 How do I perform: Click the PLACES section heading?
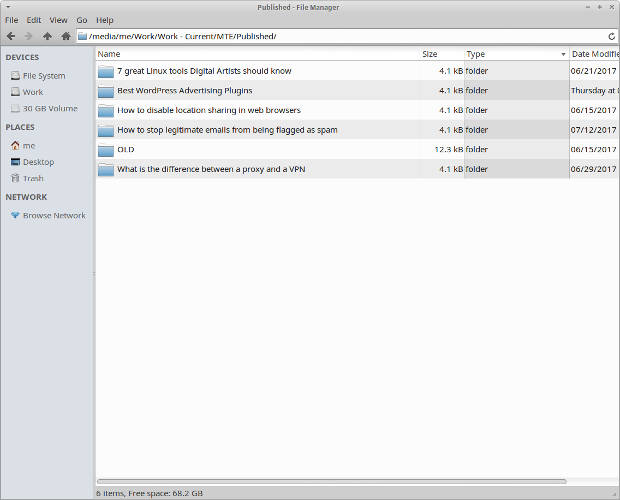pos(20,127)
